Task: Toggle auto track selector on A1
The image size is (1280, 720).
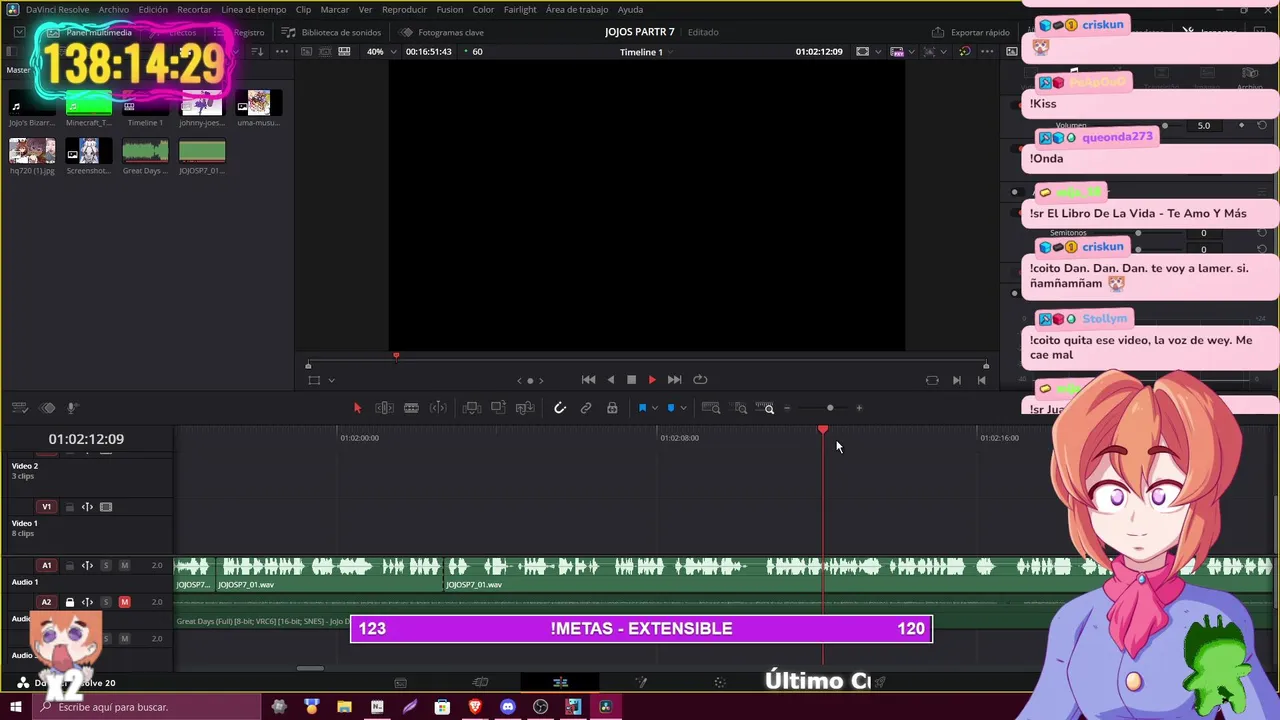Action: pyautogui.click(x=87, y=566)
